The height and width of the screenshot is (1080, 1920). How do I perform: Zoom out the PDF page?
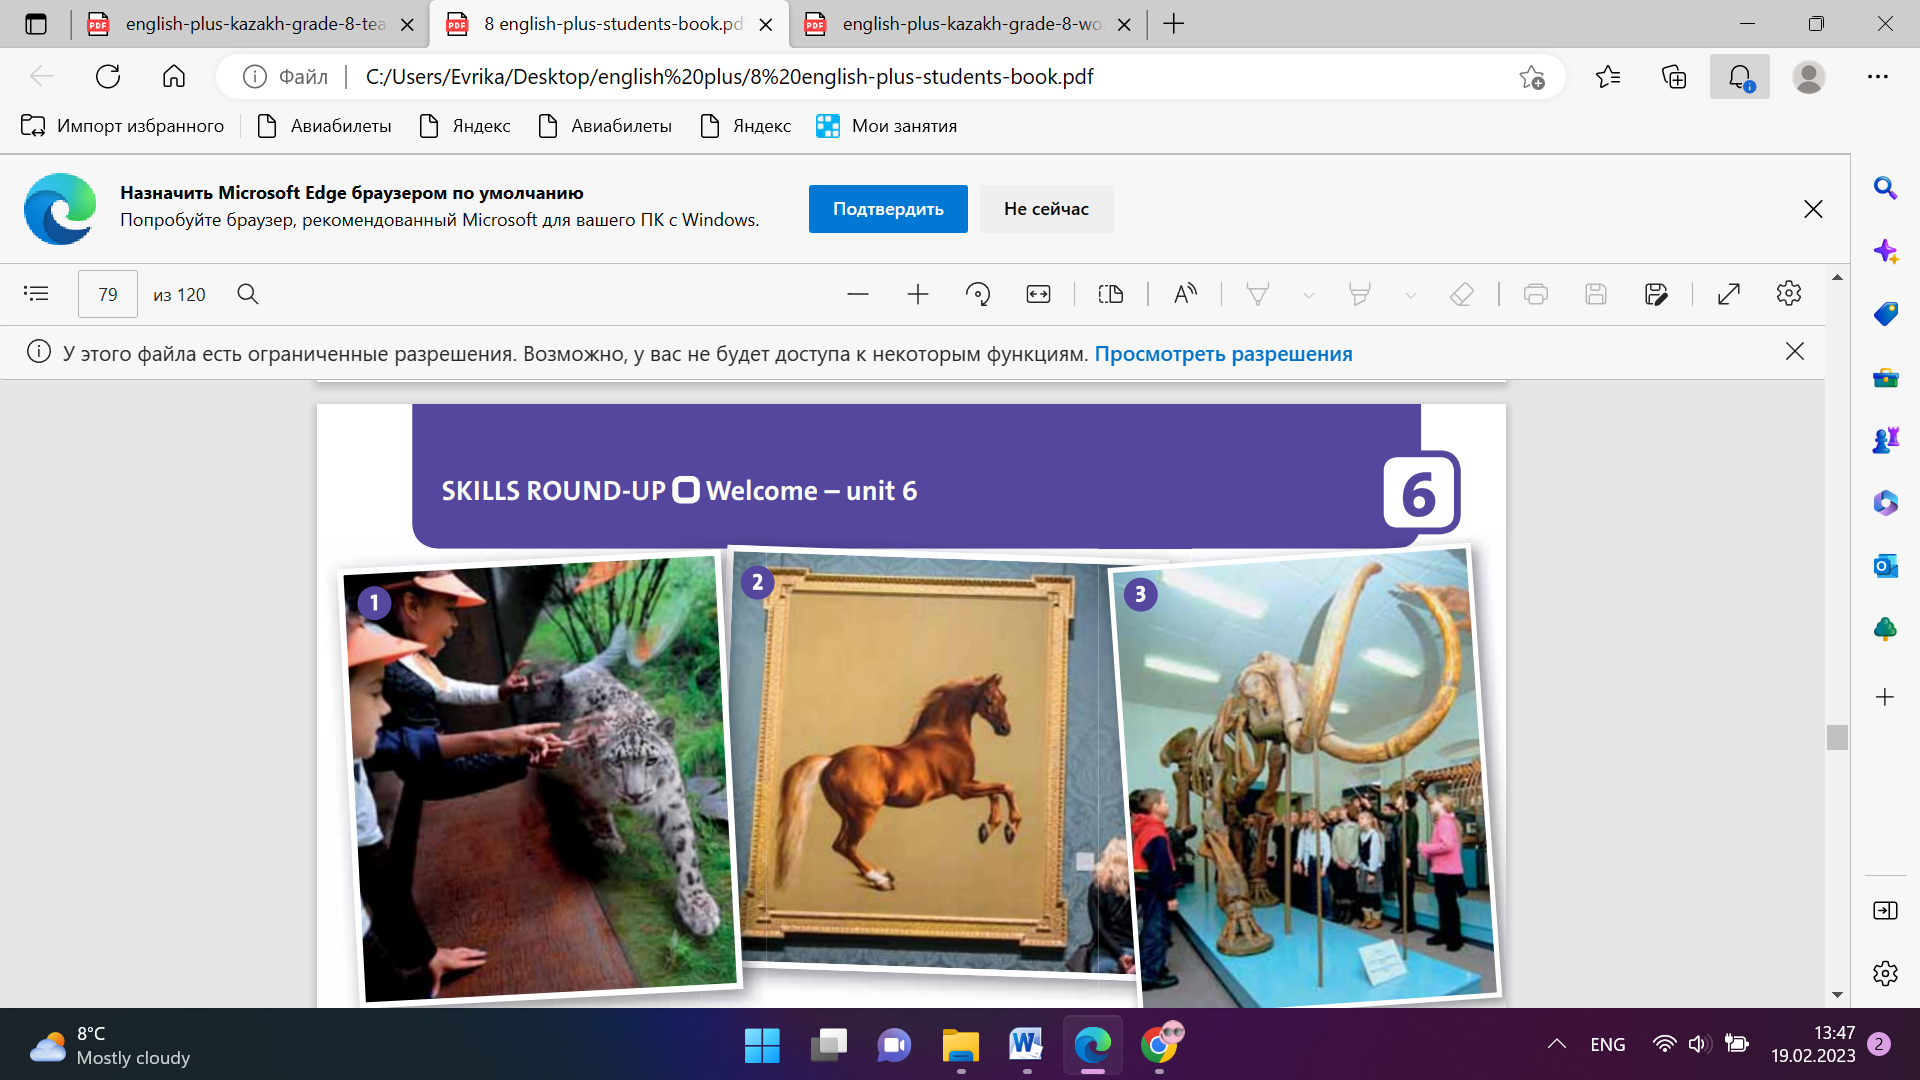pos(857,294)
